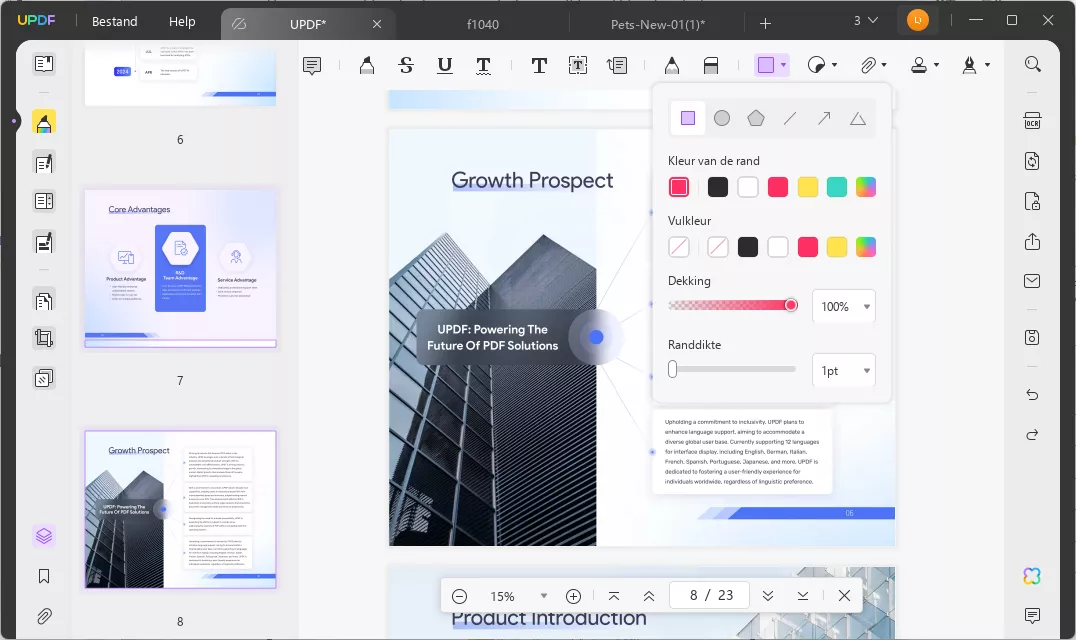
Task: Click the sticky note comment icon
Action: pyautogui.click(x=312, y=66)
